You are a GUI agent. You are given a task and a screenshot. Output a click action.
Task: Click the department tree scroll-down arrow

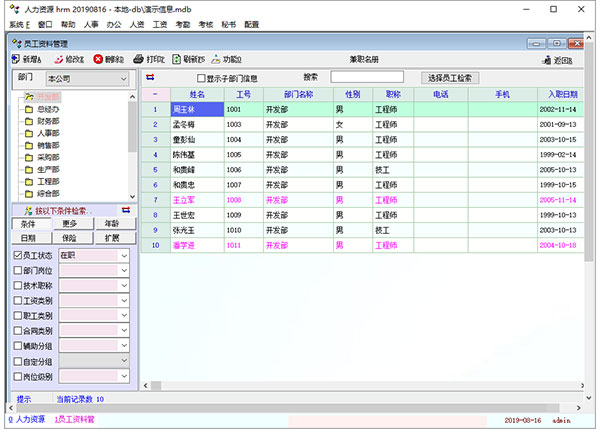[132, 197]
